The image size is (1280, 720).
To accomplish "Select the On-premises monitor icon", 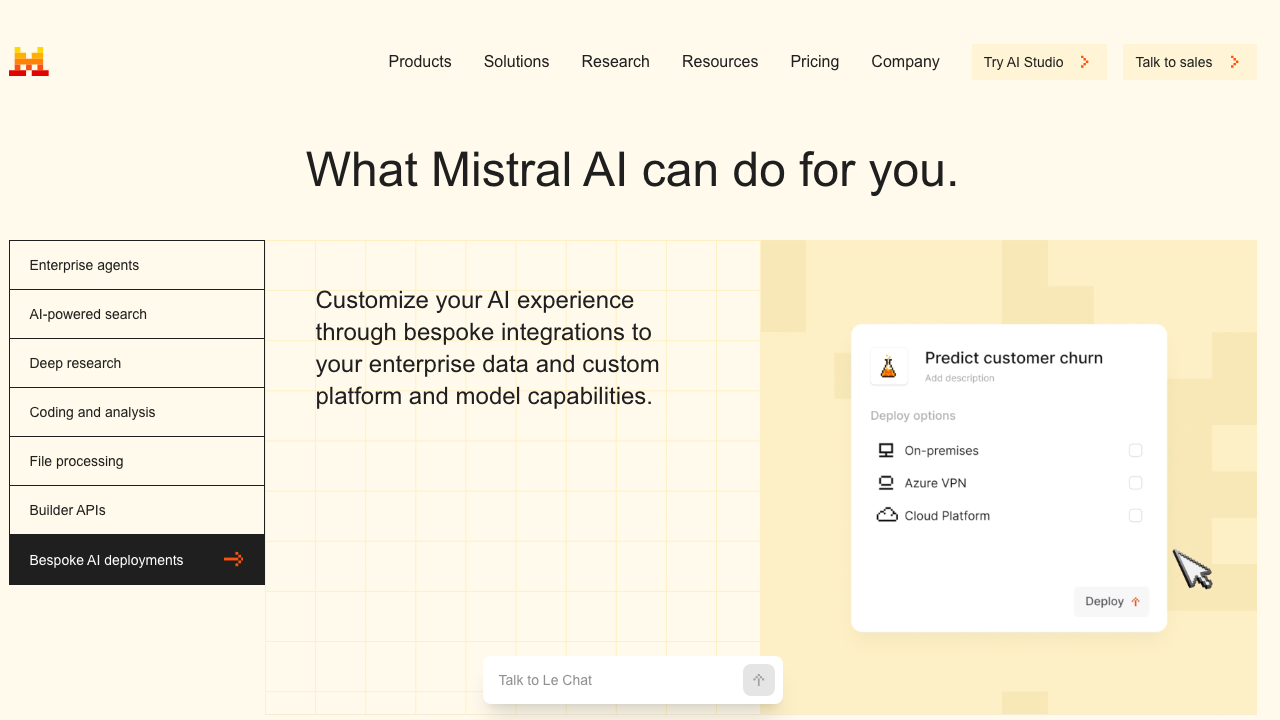I will [x=886, y=450].
